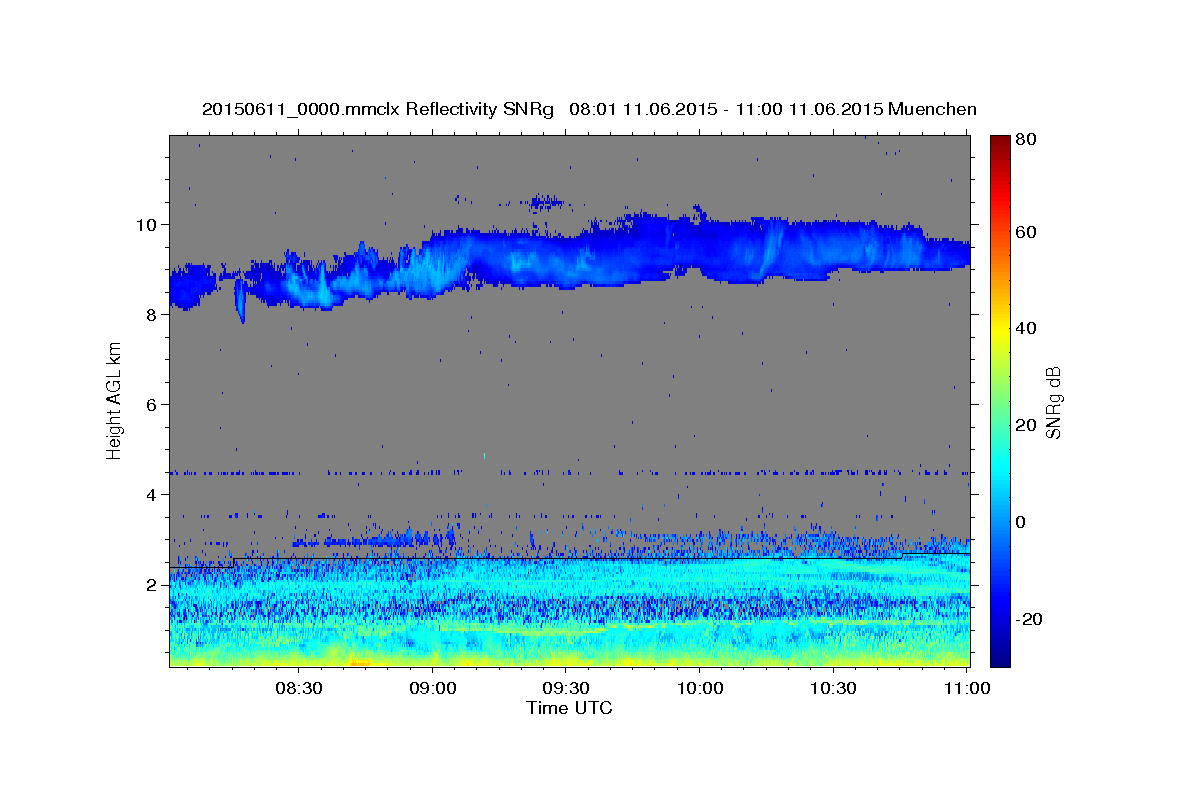Click the 11:00 time tick label

click(966, 688)
